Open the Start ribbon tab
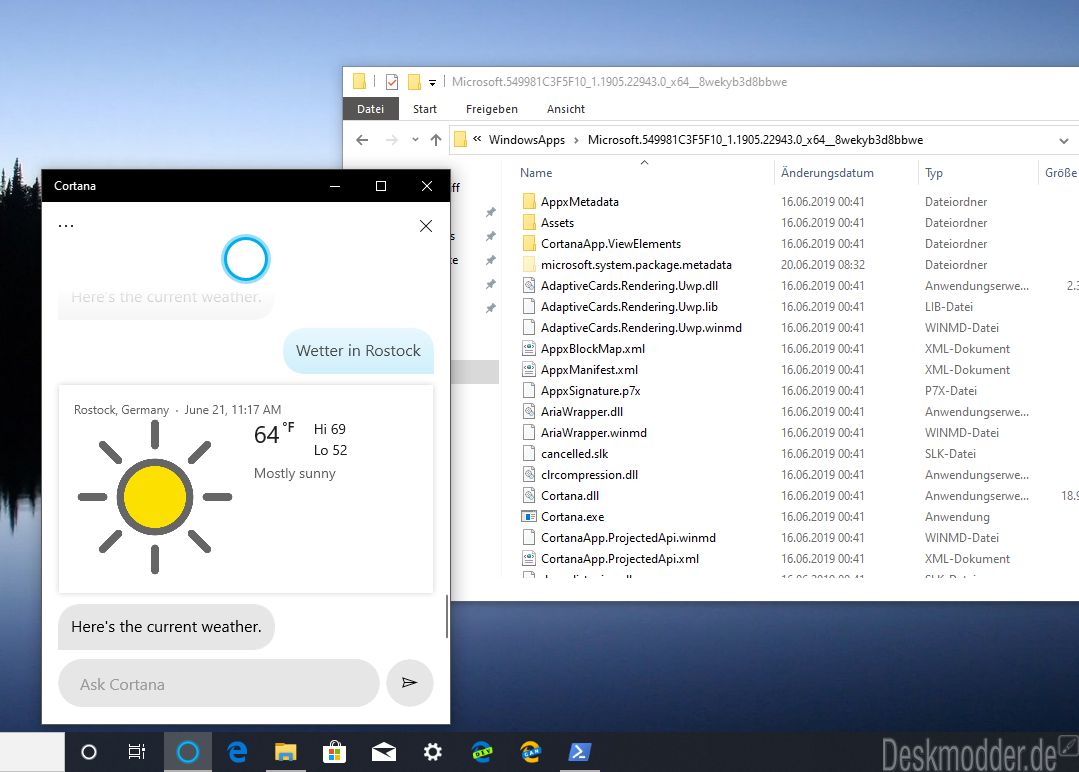1079x772 pixels. [425, 109]
